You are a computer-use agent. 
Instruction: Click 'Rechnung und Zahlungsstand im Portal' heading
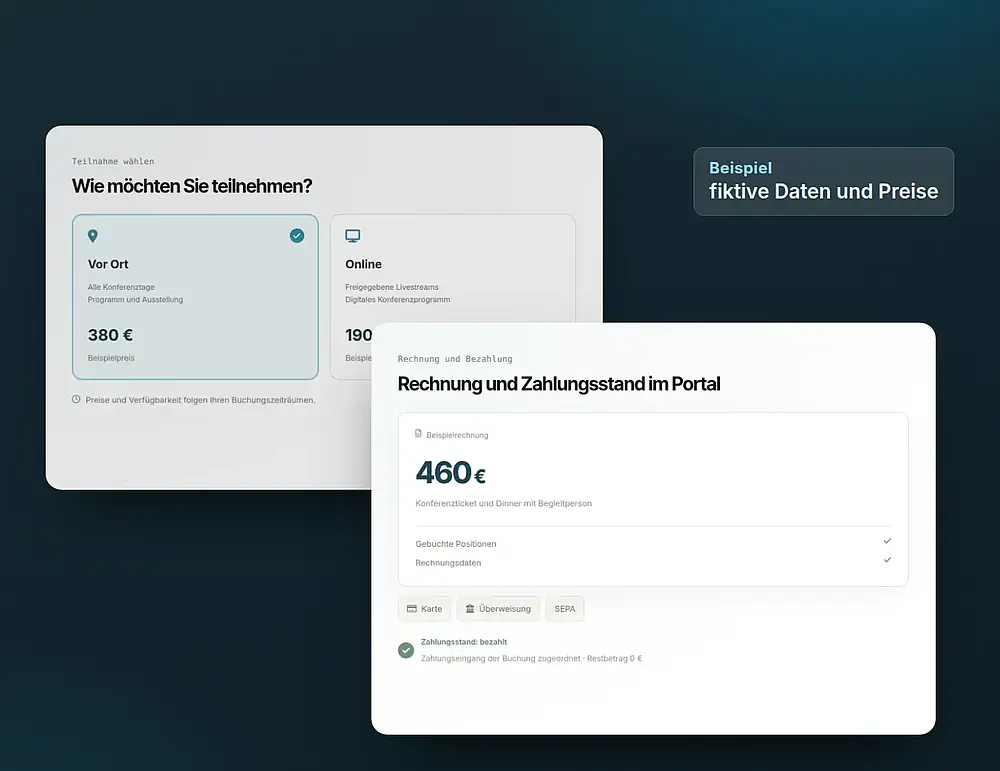click(559, 384)
